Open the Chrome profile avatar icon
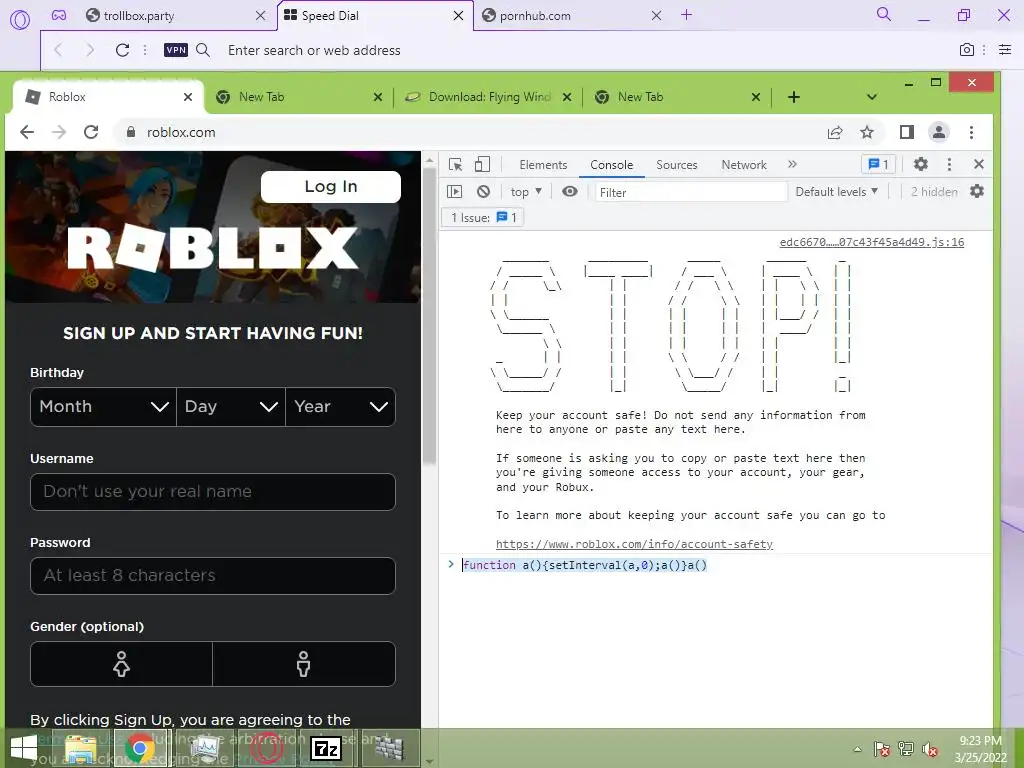The image size is (1024, 768). pos(938,132)
